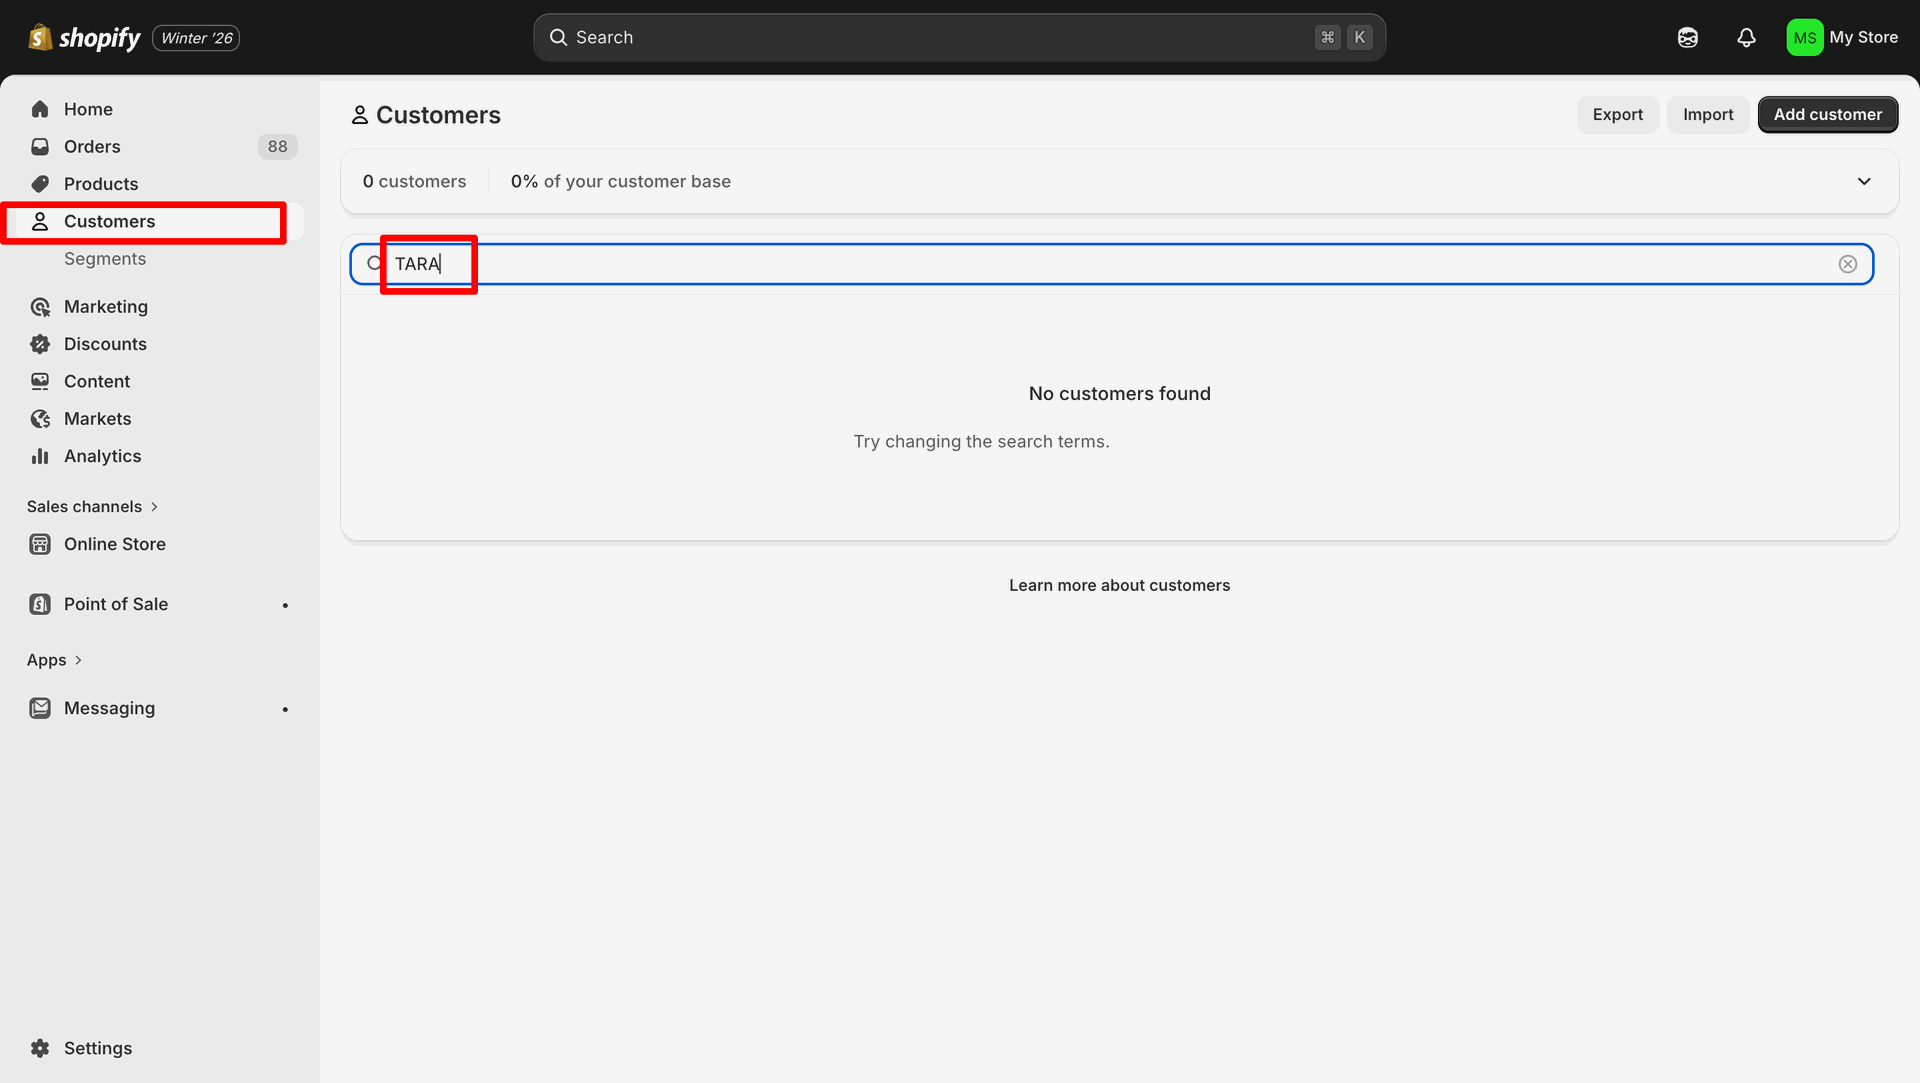Open the notifications bell
The height and width of the screenshot is (1083, 1920).
(x=1746, y=37)
